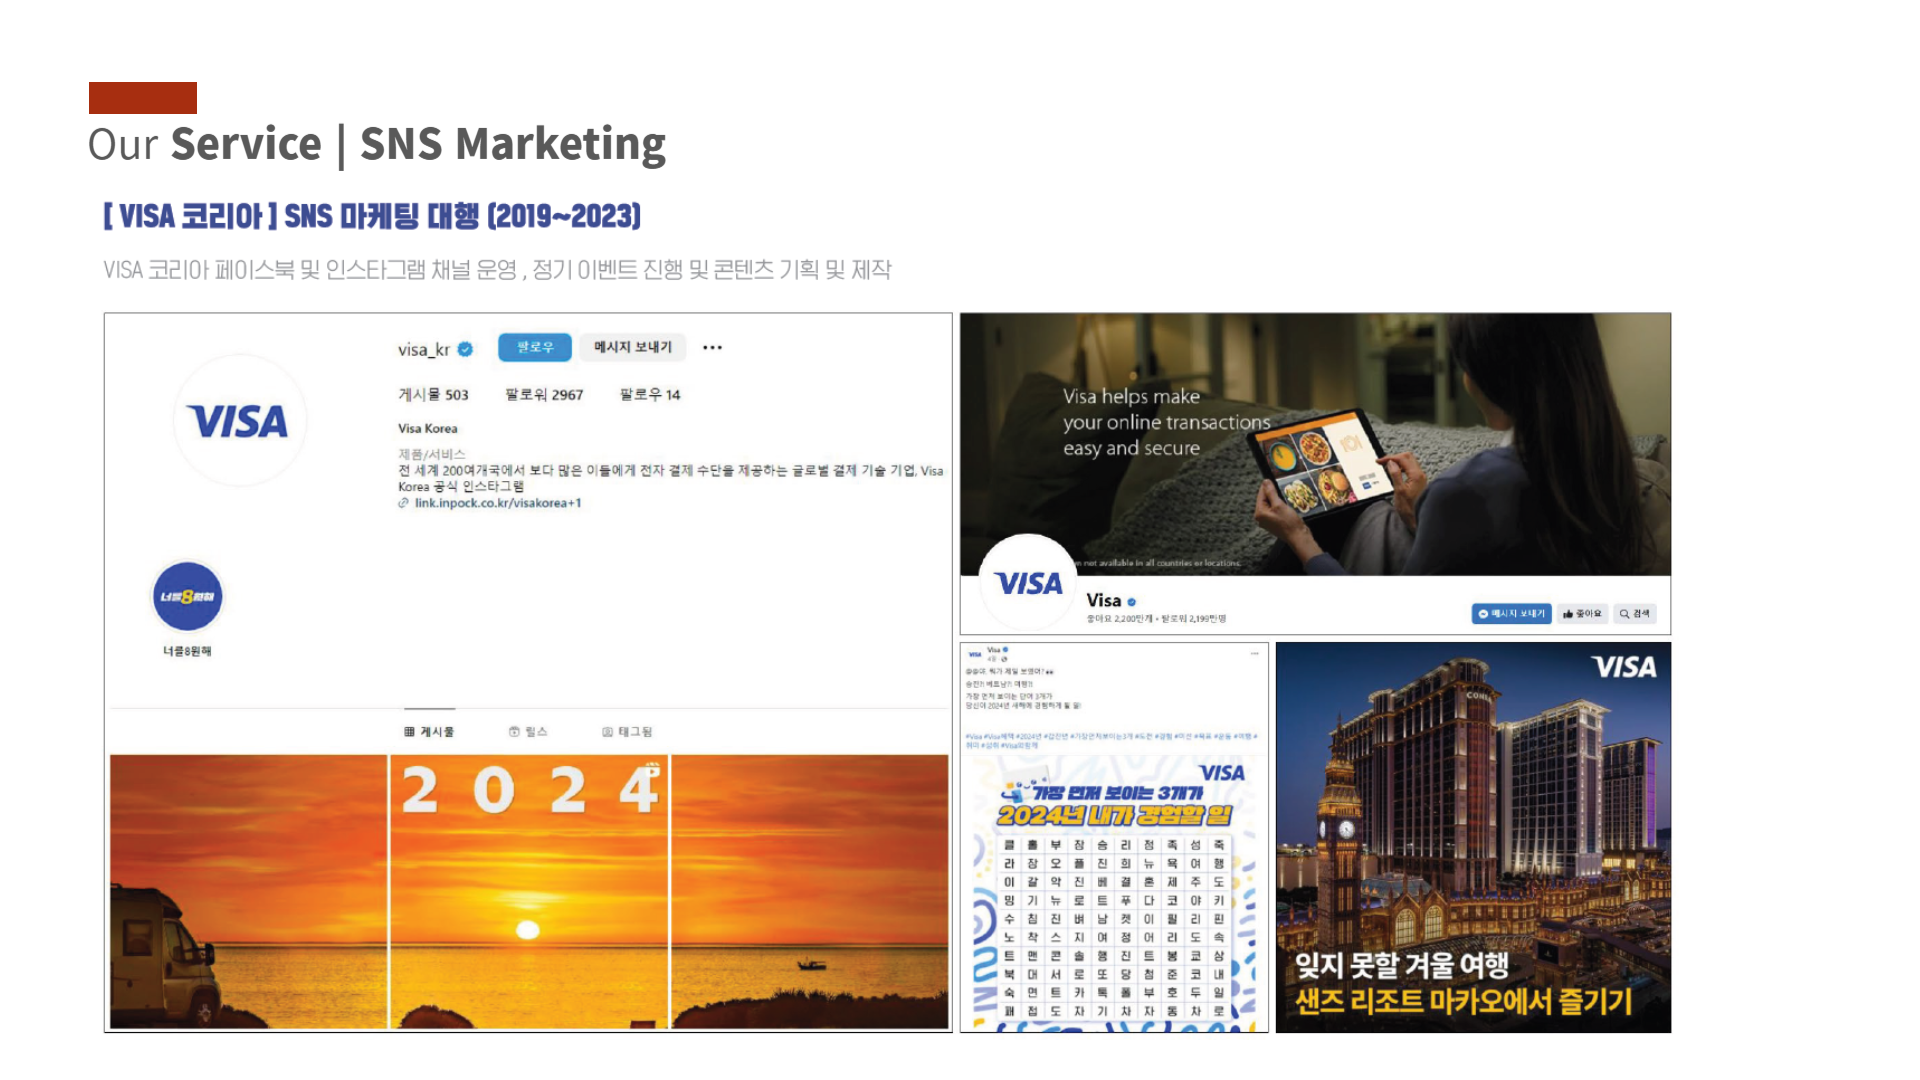Click the 'Visa Korea' profile name text
Viewport: 1920px width, 1080px height.
(x=428, y=429)
